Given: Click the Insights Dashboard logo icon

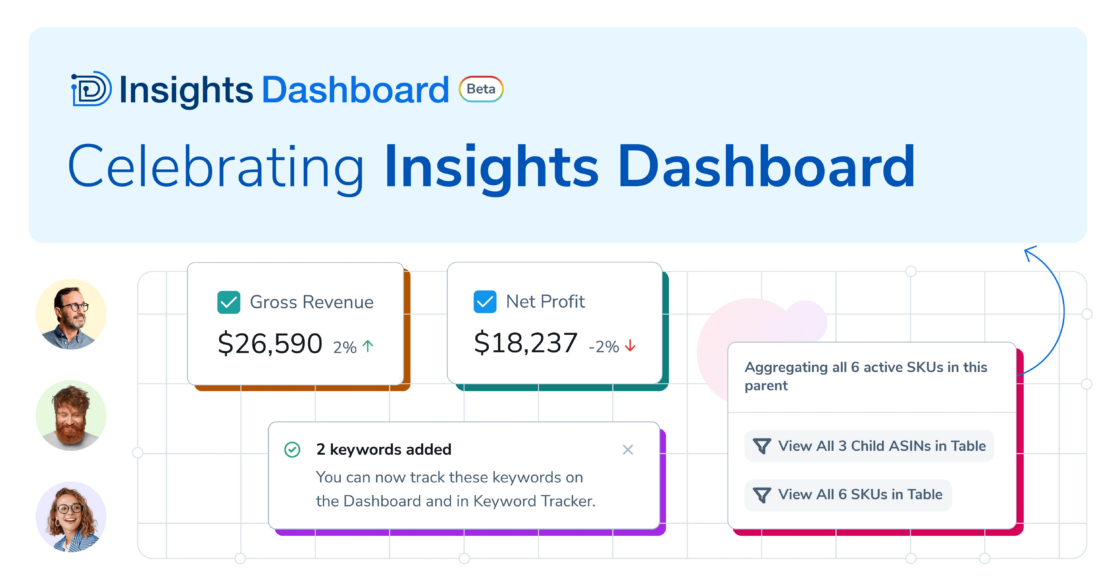Looking at the screenshot, I should [x=91, y=90].
